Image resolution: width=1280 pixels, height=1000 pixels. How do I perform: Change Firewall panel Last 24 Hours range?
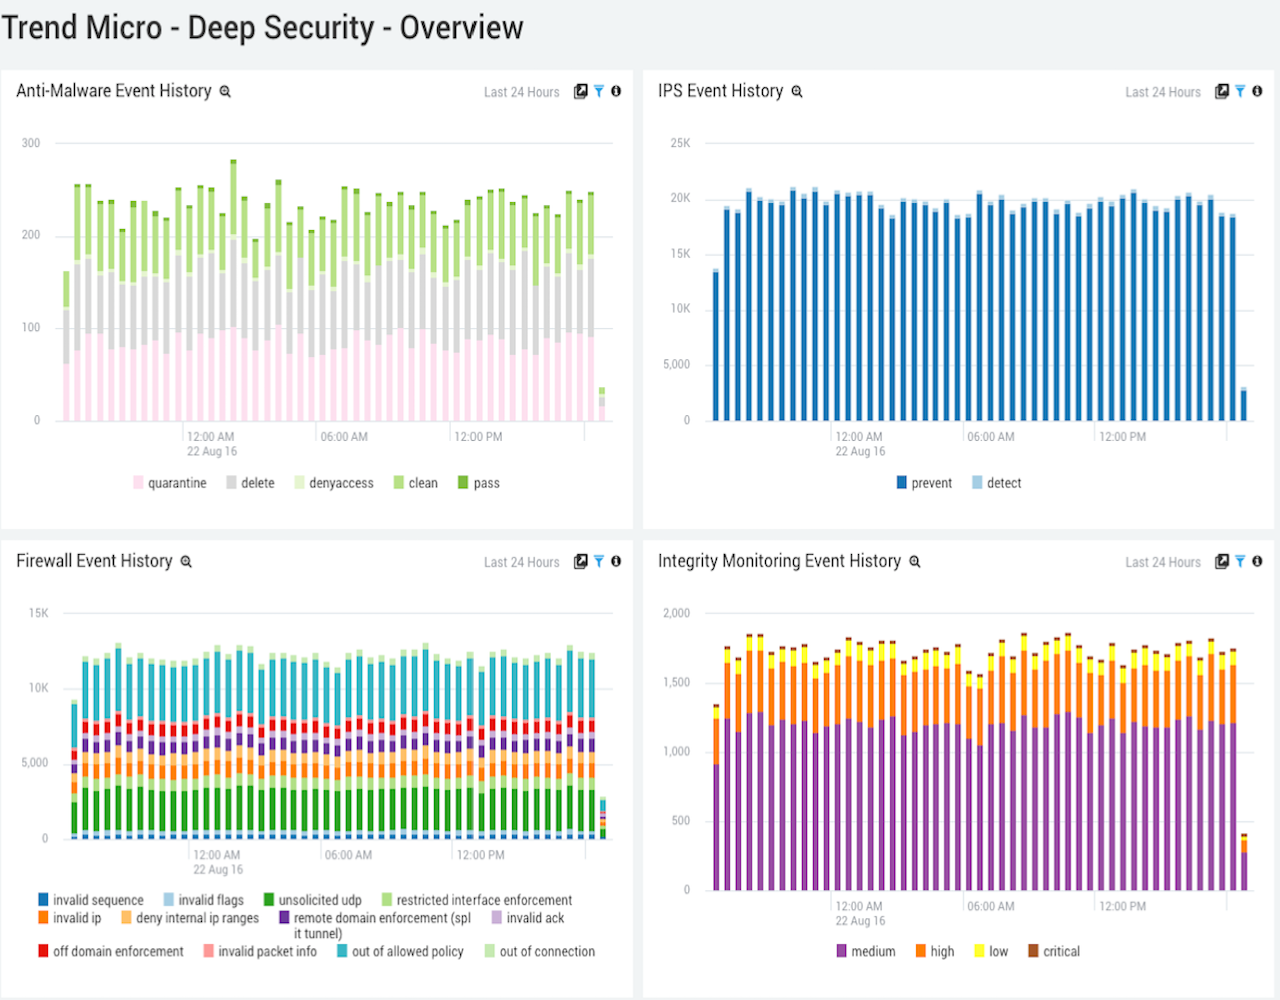[x=522, y=562]
